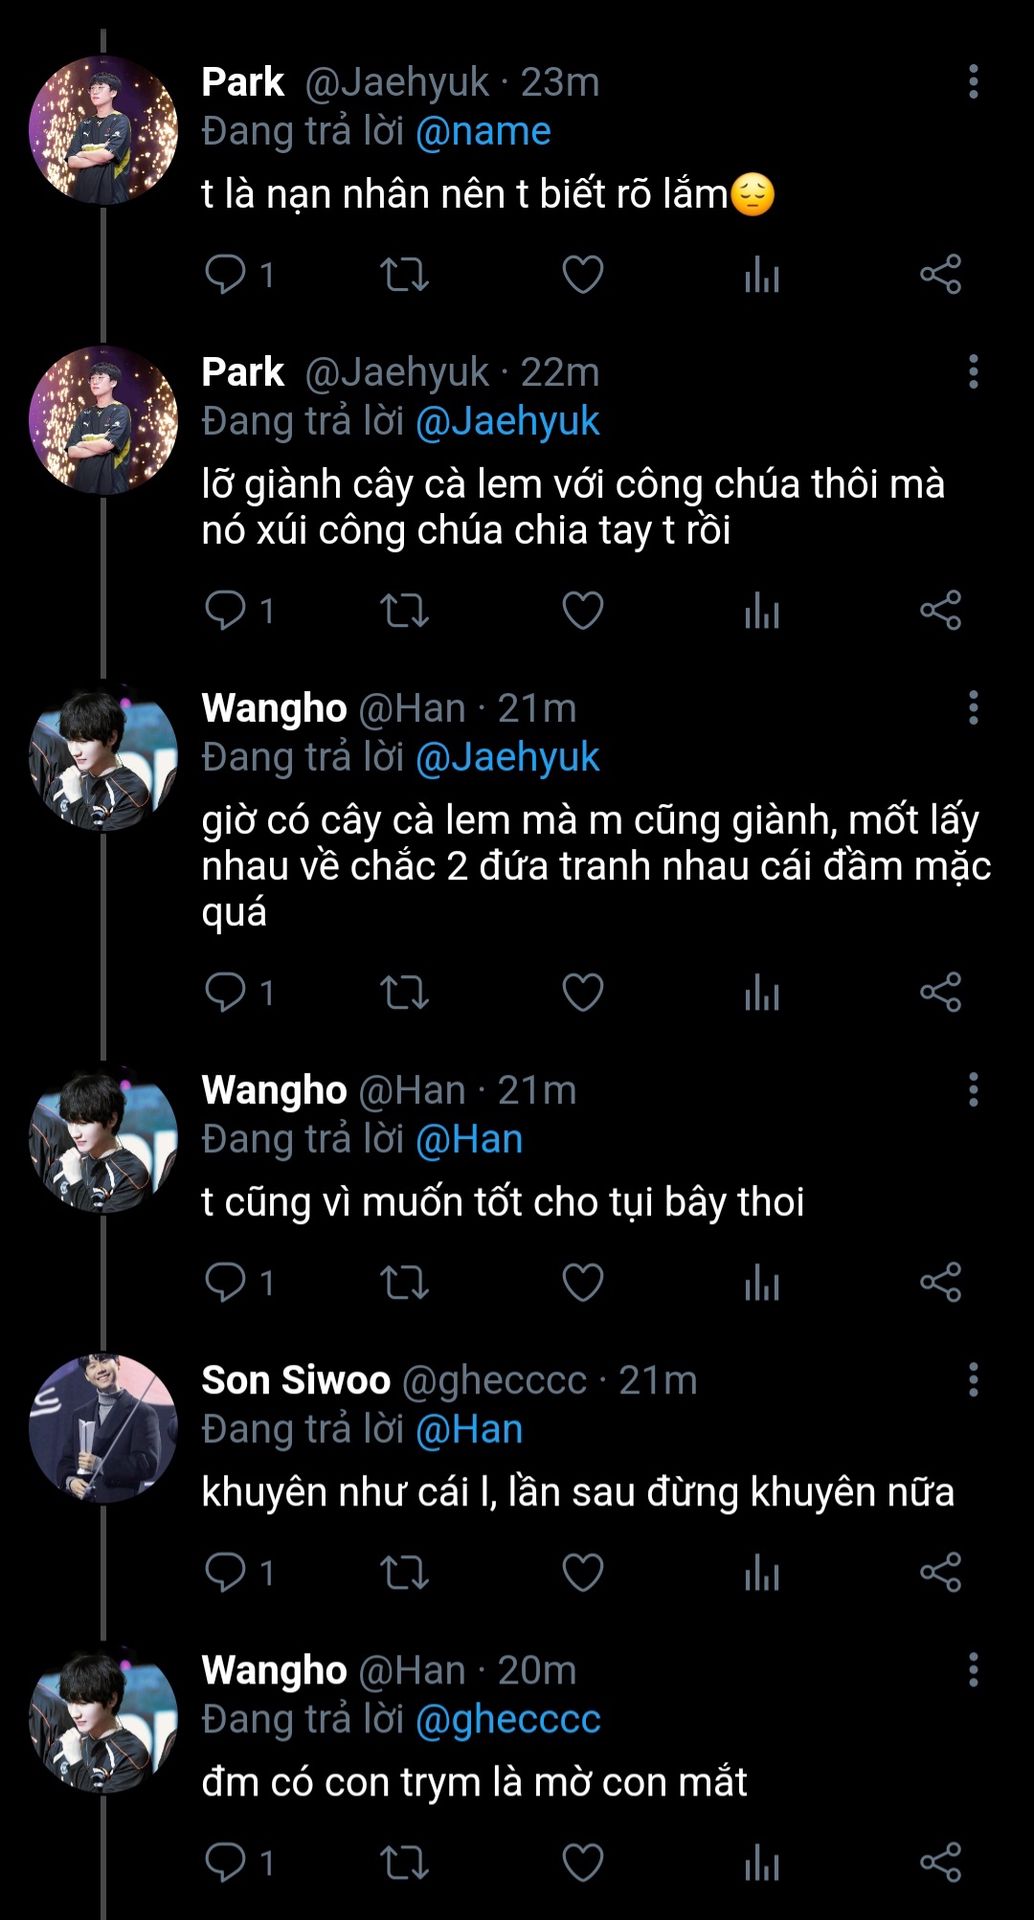This screenshot has height=1920, width=1034.
Task: Retweet Park's tweet about the ice cream
Action: click(x=404, y=610)
